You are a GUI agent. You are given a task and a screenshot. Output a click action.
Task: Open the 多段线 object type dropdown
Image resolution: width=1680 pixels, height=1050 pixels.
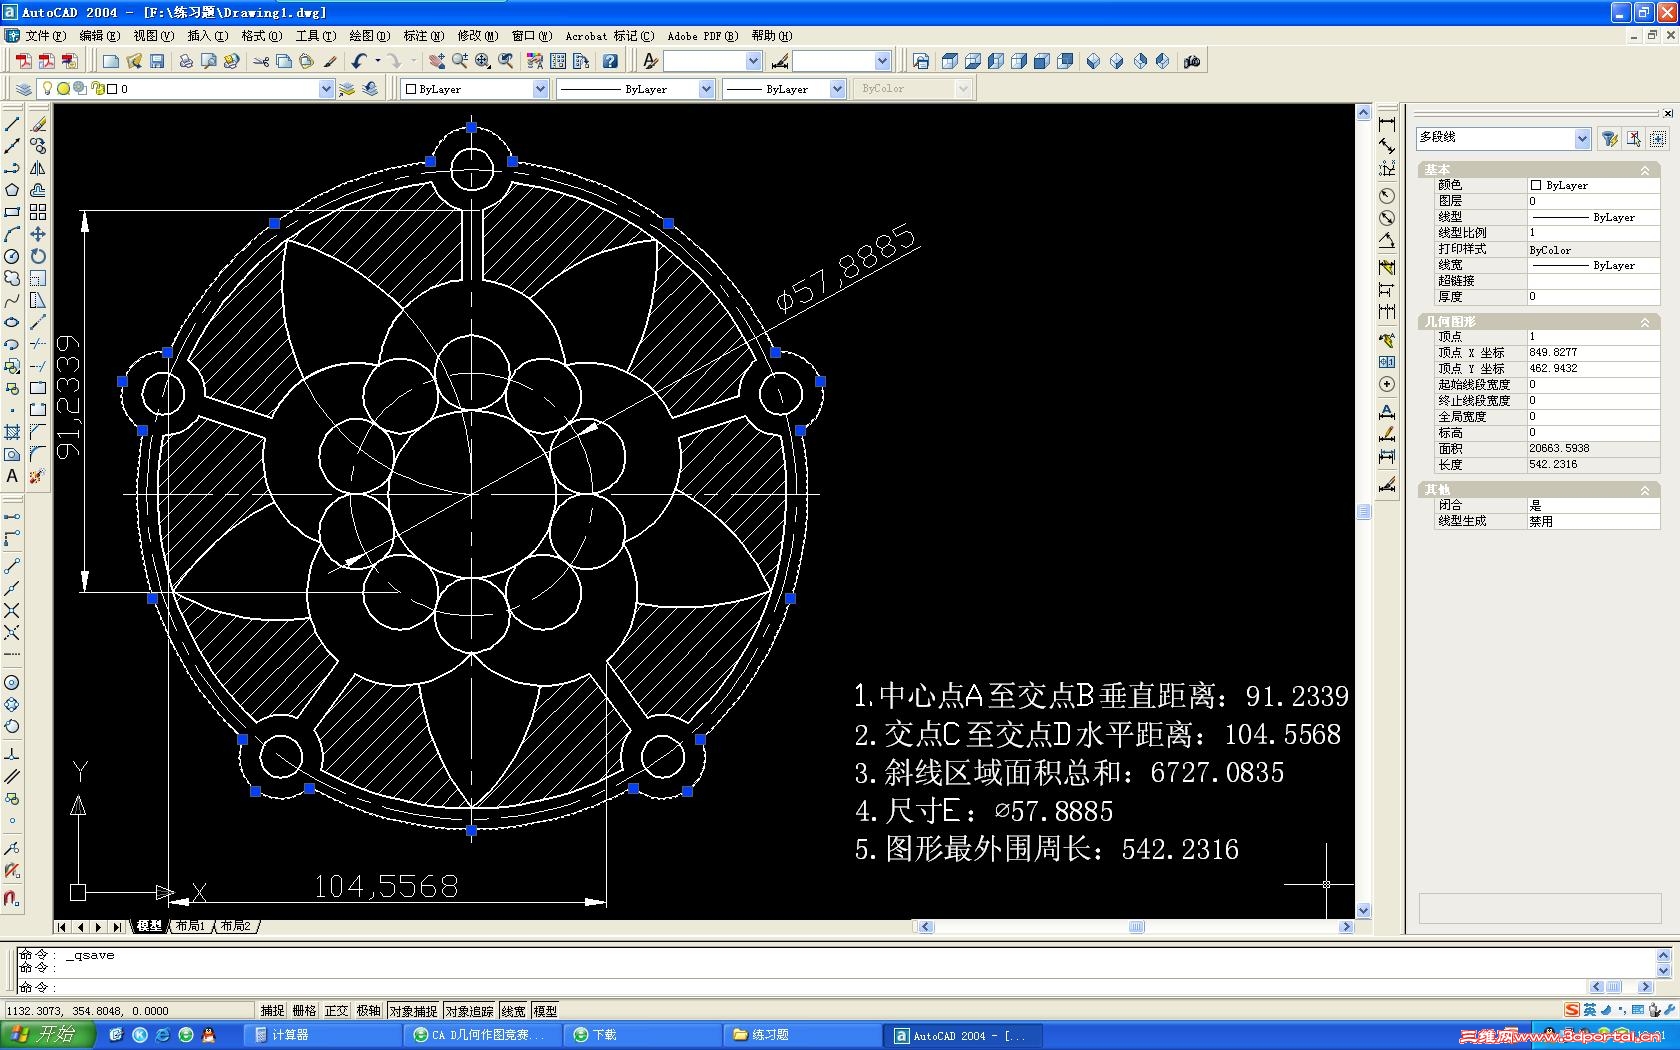[x=1582, y=139]
